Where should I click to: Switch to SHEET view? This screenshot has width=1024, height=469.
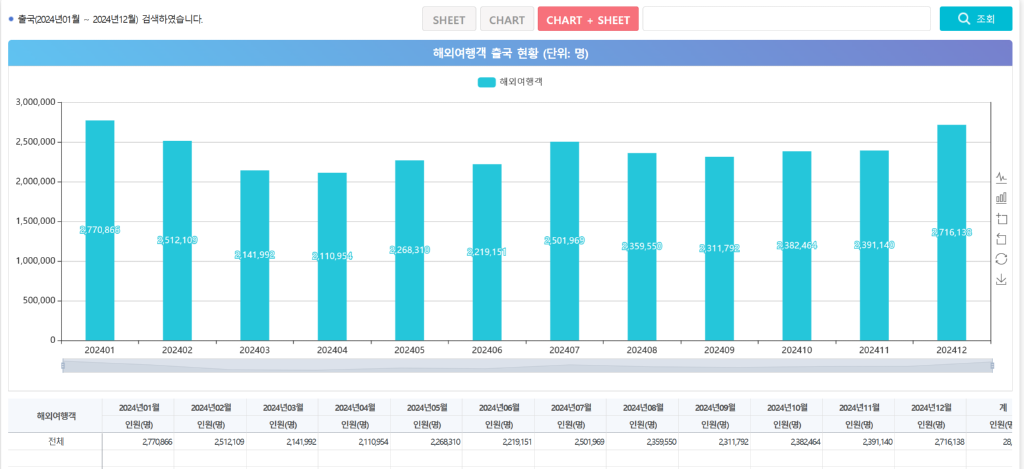[x=449, y=20]
